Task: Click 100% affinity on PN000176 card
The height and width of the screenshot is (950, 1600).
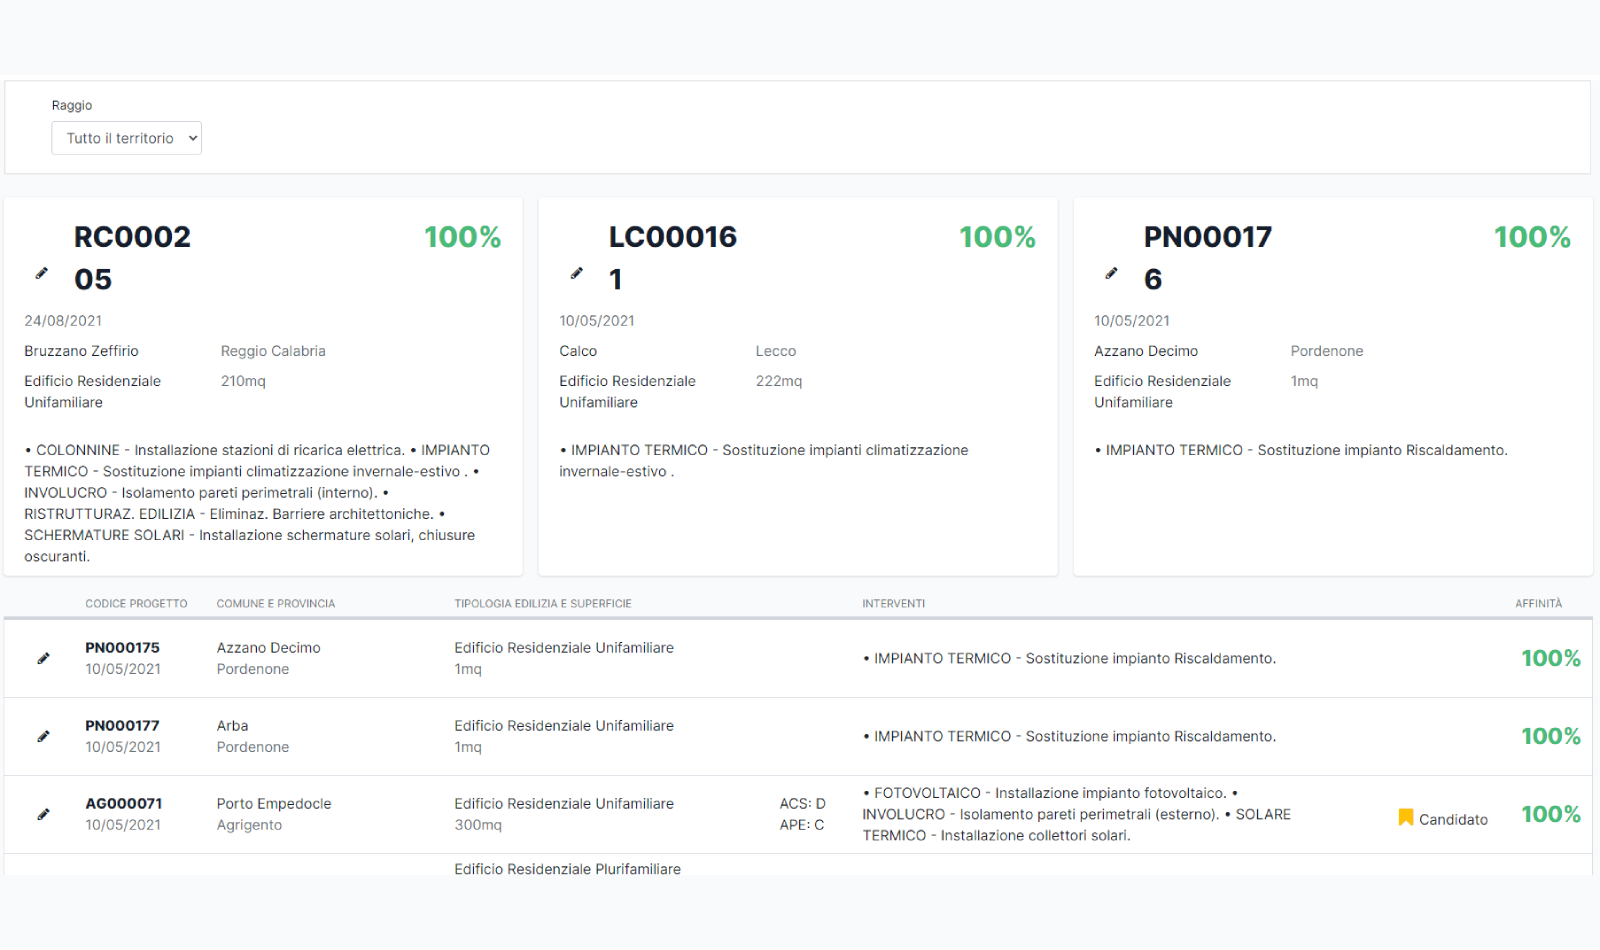Action: tap(1532, 237)
